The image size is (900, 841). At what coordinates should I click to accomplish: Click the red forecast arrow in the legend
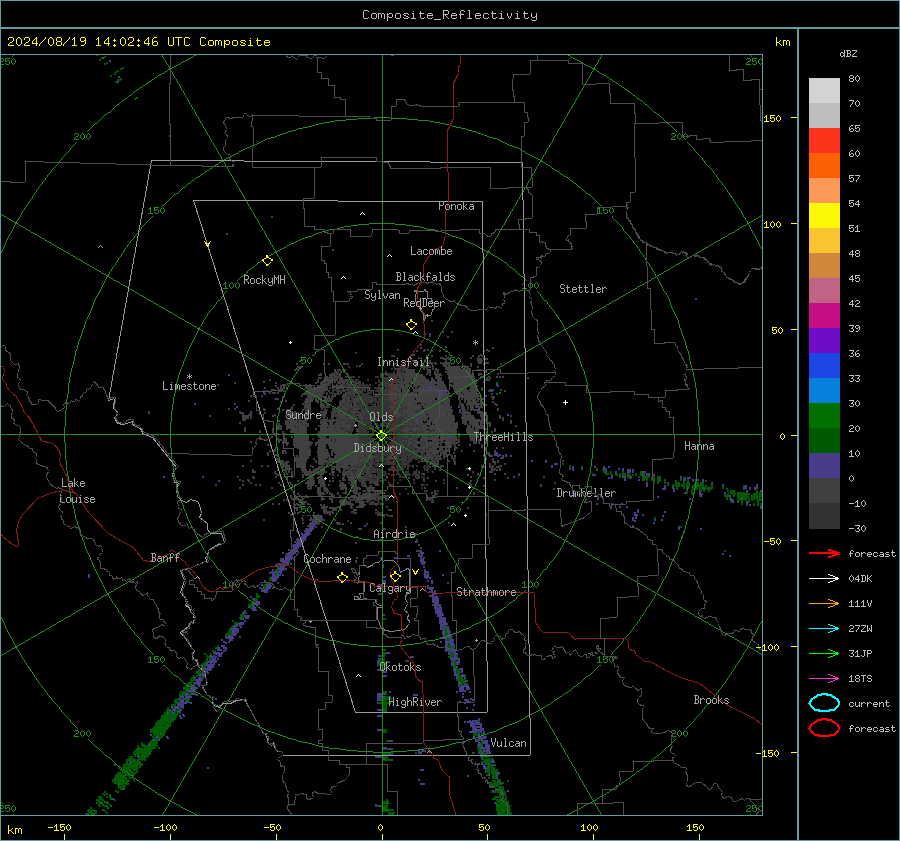click(x=824, y=553)
